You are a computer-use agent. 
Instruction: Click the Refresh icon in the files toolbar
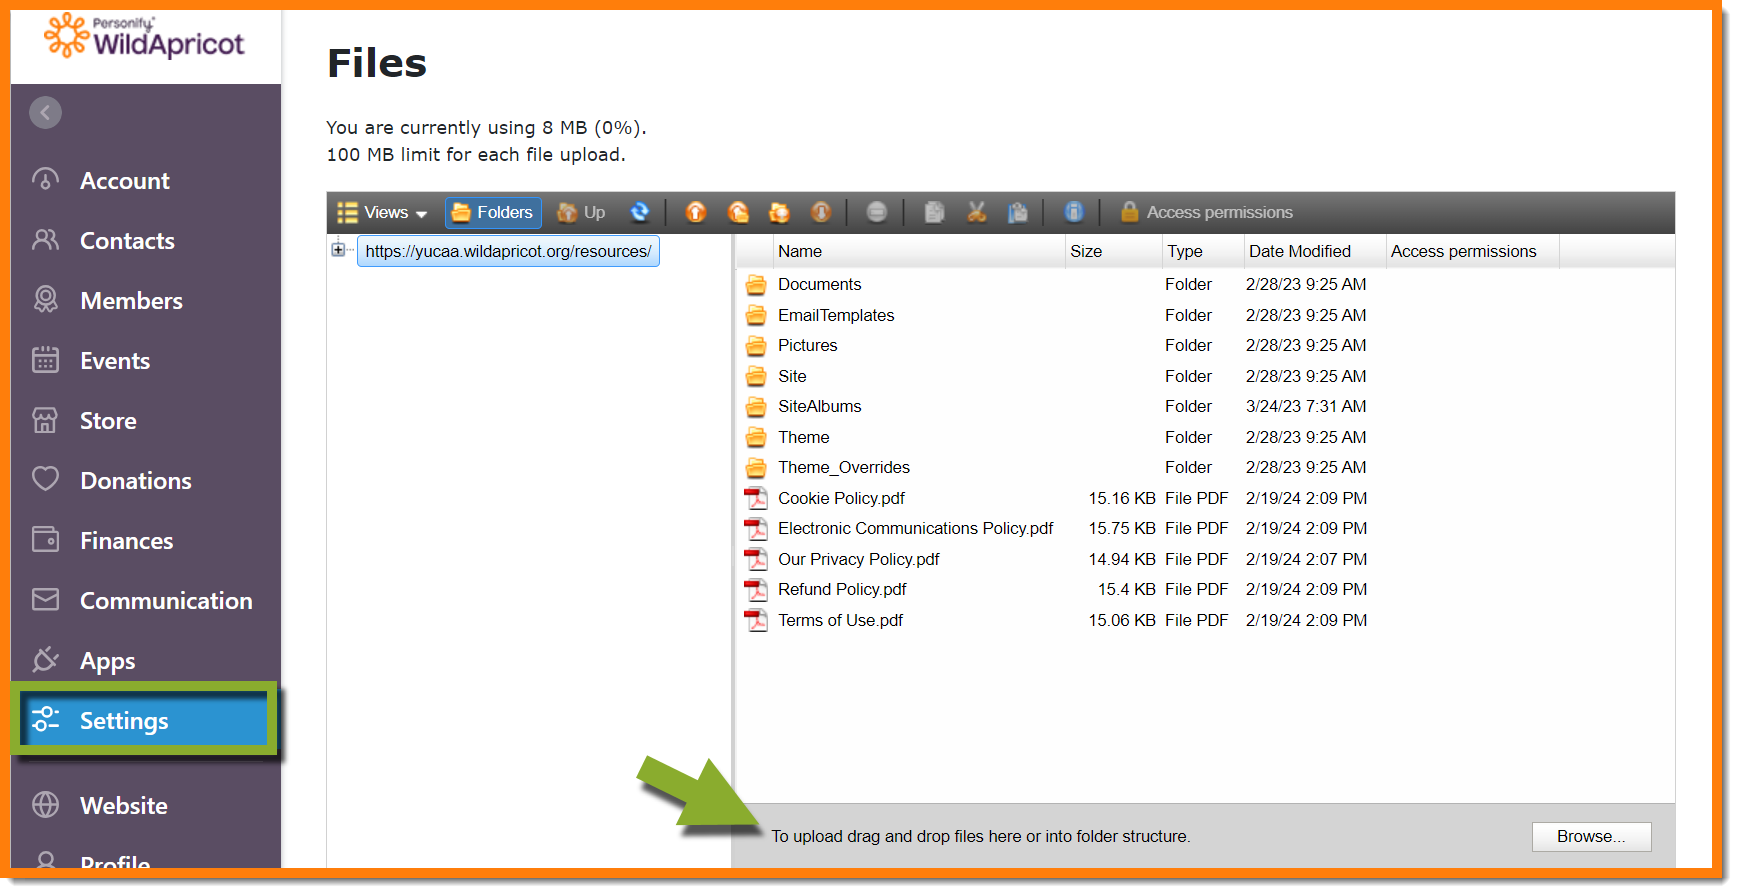click(x=640, y=212)
